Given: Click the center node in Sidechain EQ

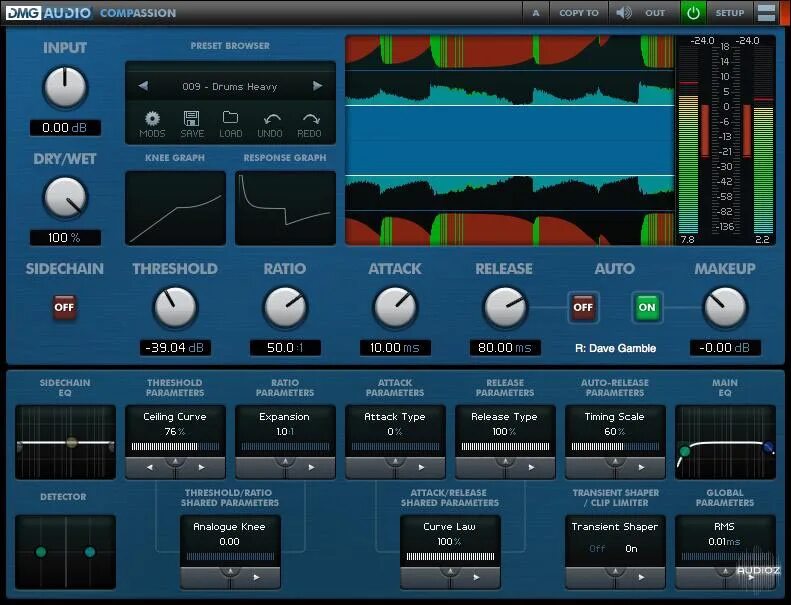Looking at the screenshot, I should (72, 443).
